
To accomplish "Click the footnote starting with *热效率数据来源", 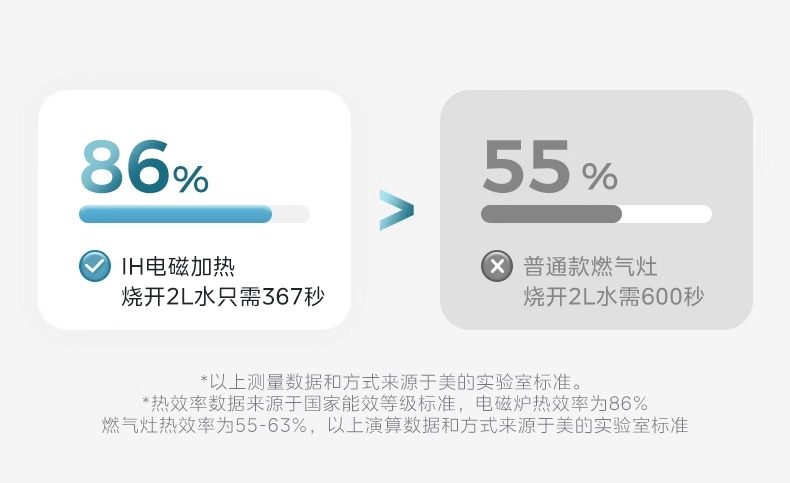I will click(395, 403).
